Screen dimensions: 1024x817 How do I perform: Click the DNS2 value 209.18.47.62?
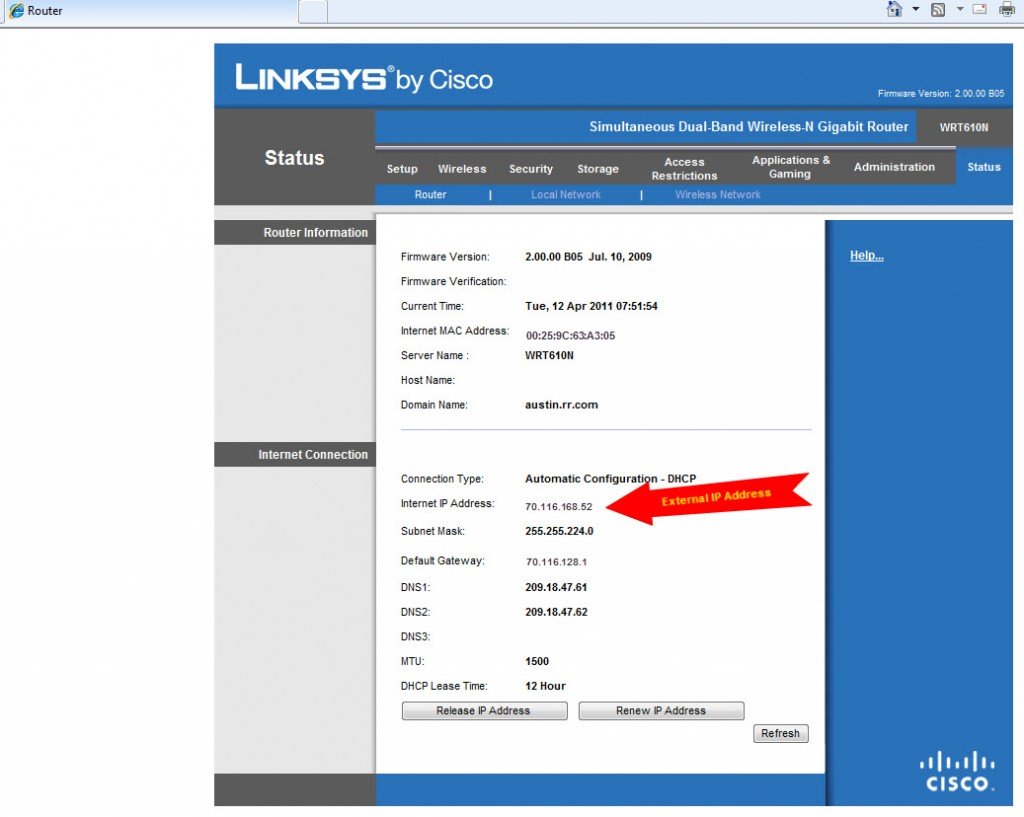click(556, 613)
